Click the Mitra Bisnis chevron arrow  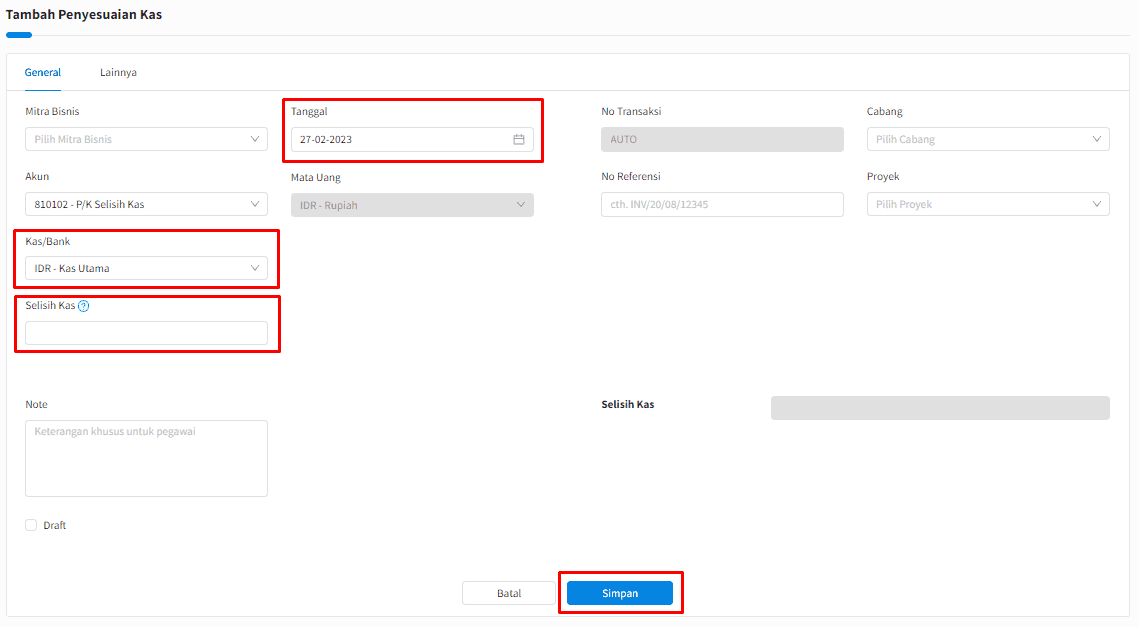point(255,140)
